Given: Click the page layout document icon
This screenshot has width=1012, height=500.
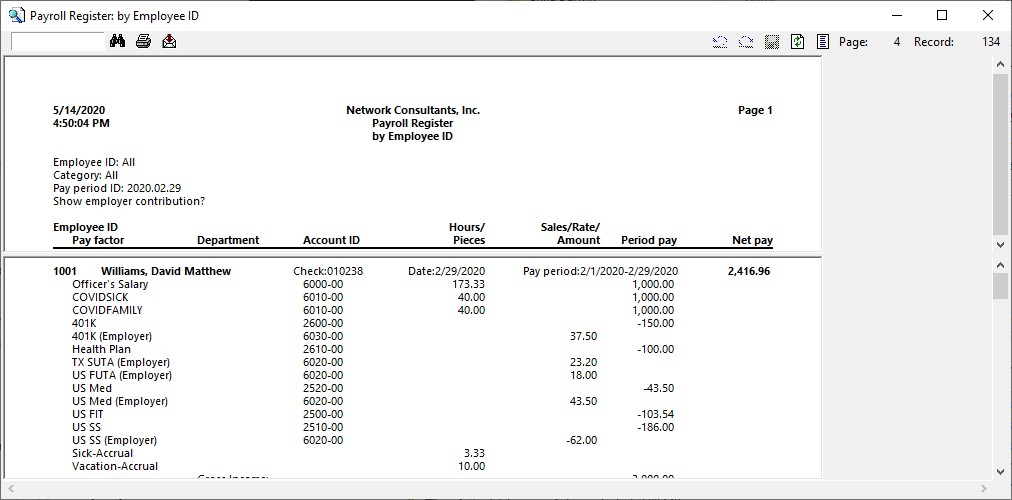Looking at the screenshot, I should point(823,42).
